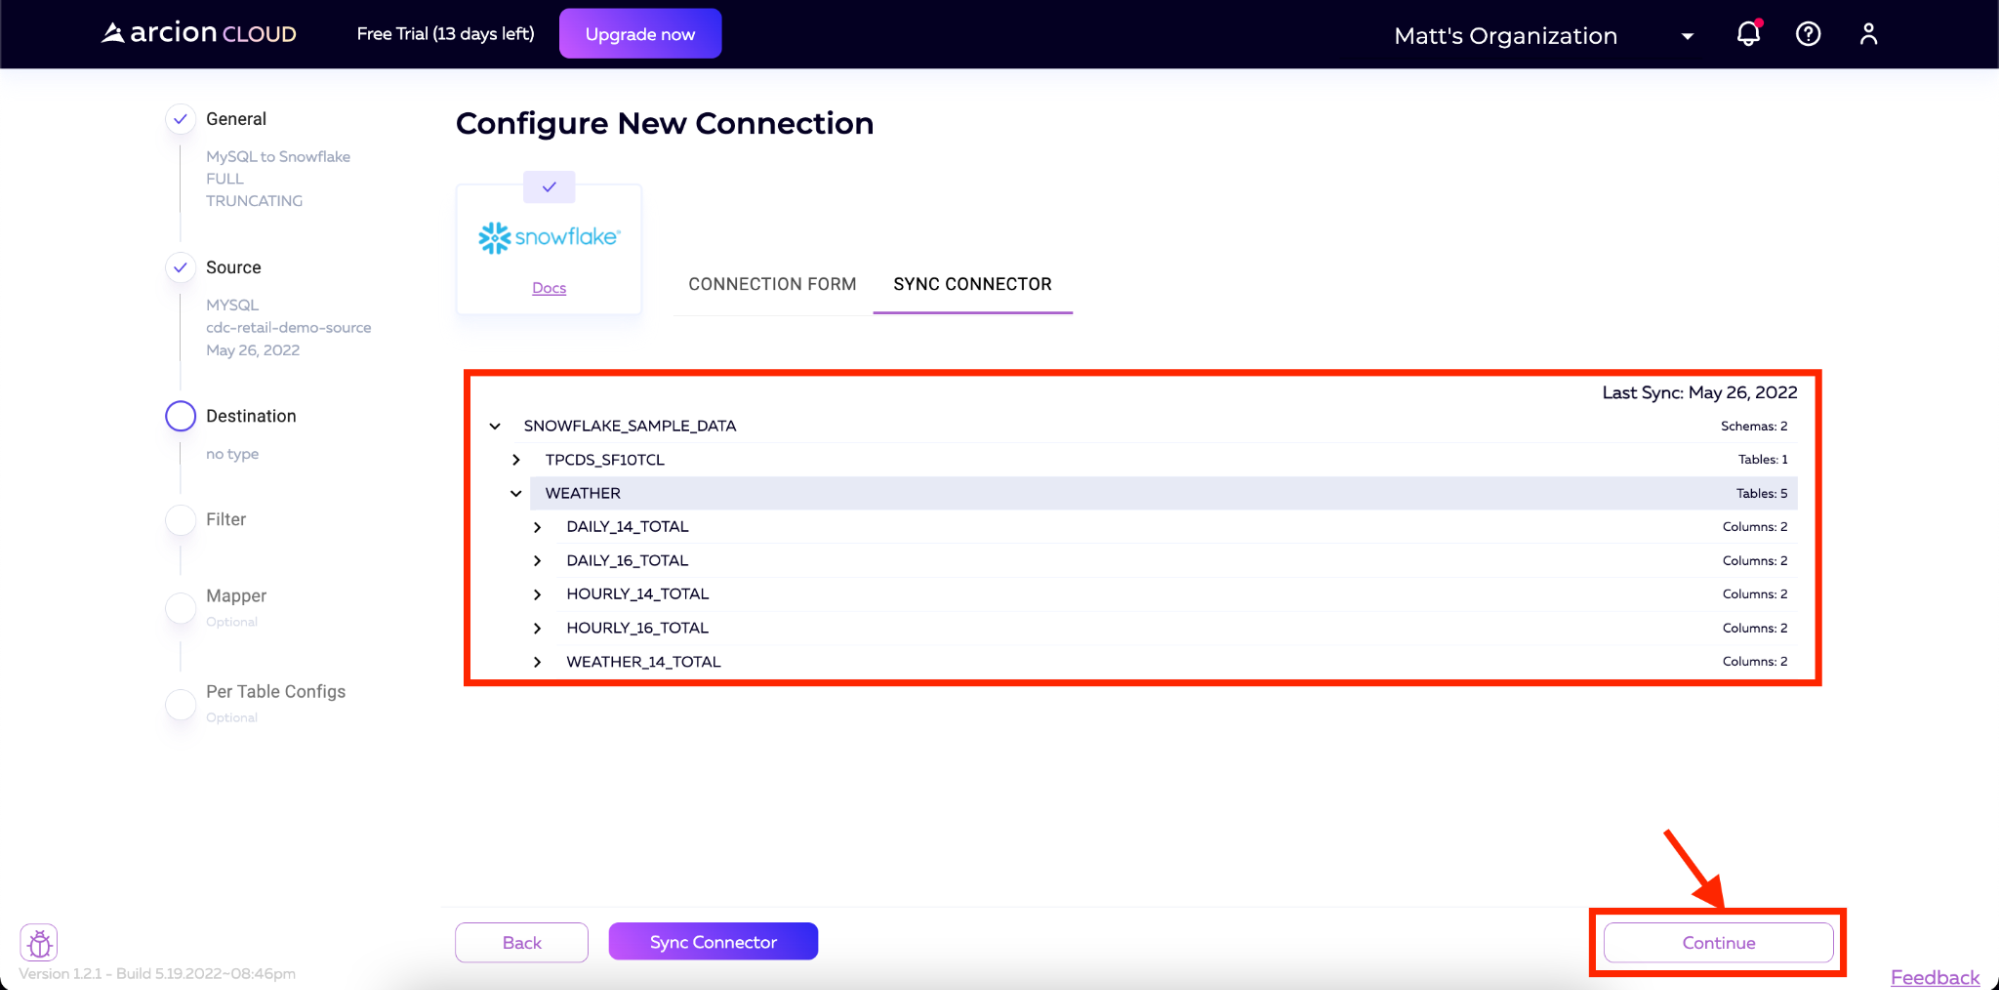The height and width of the screenshot is (990, 1999).
Task: Go to the Destination step
Action: pyautogui.click(x=251, y=416)
